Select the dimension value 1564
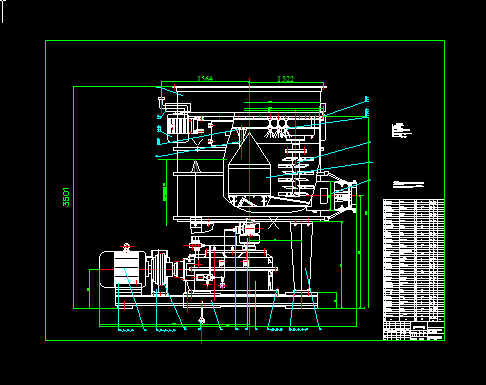486x385 pixels. point(205,78)
